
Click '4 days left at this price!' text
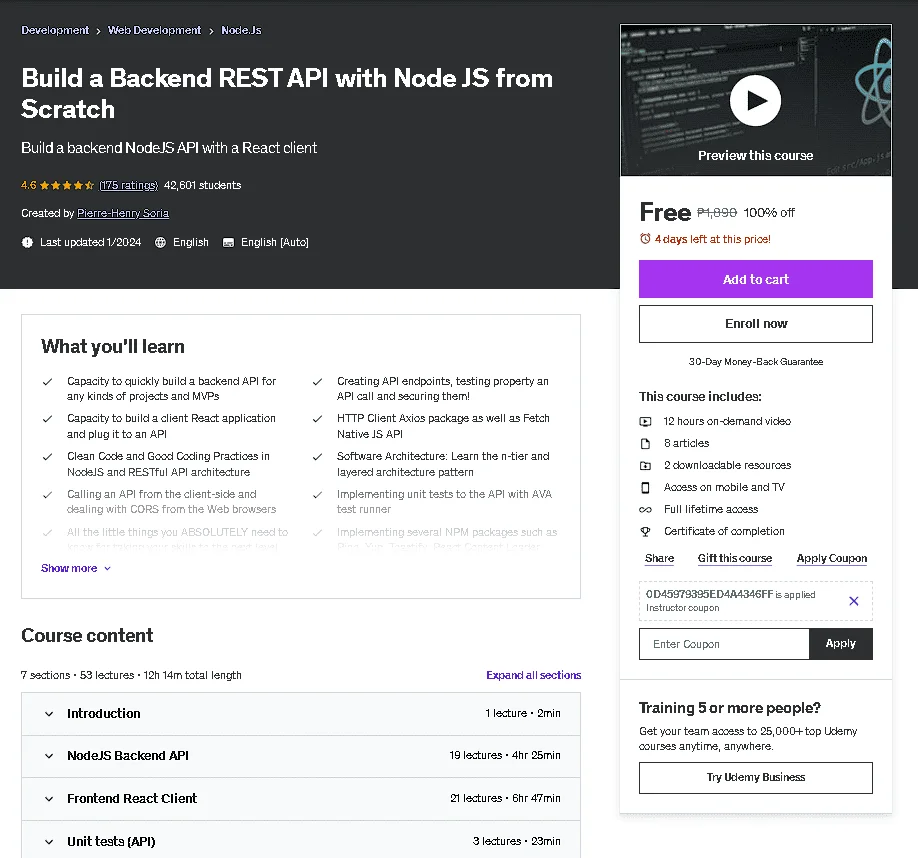(x=713, y=239)
